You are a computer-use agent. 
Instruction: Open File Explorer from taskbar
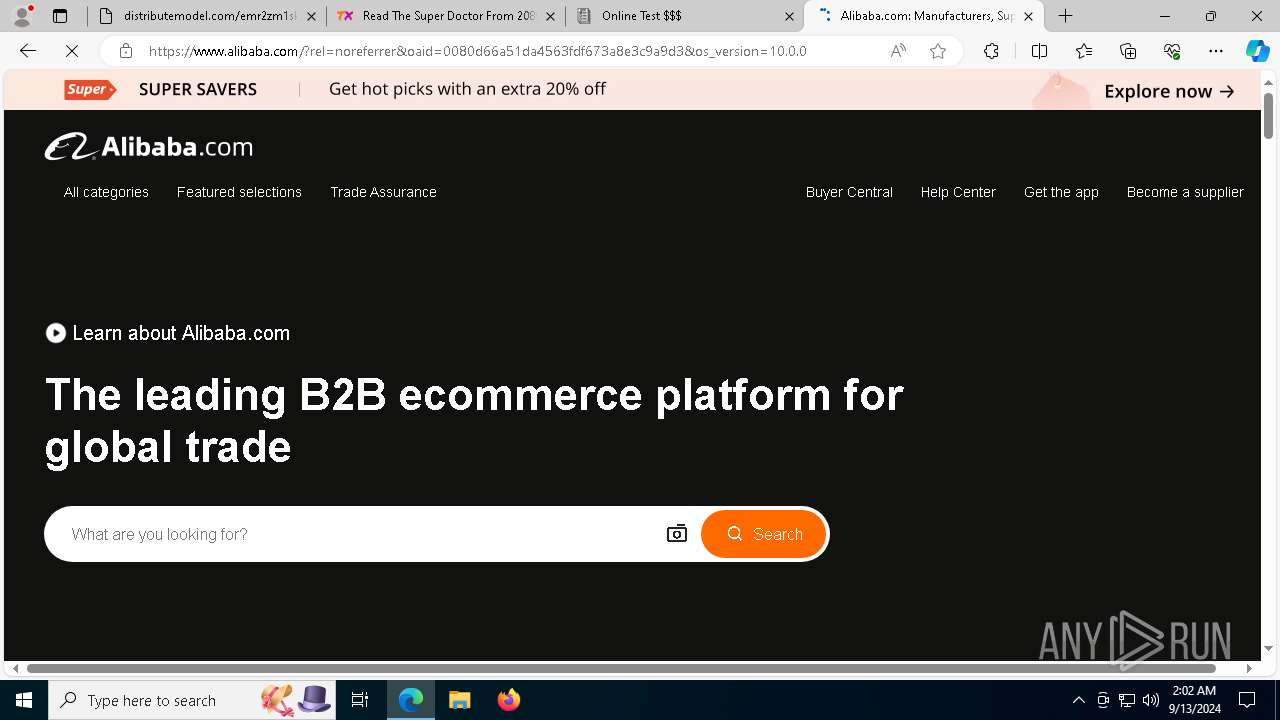pyautogui.click(x=460, y=700)
